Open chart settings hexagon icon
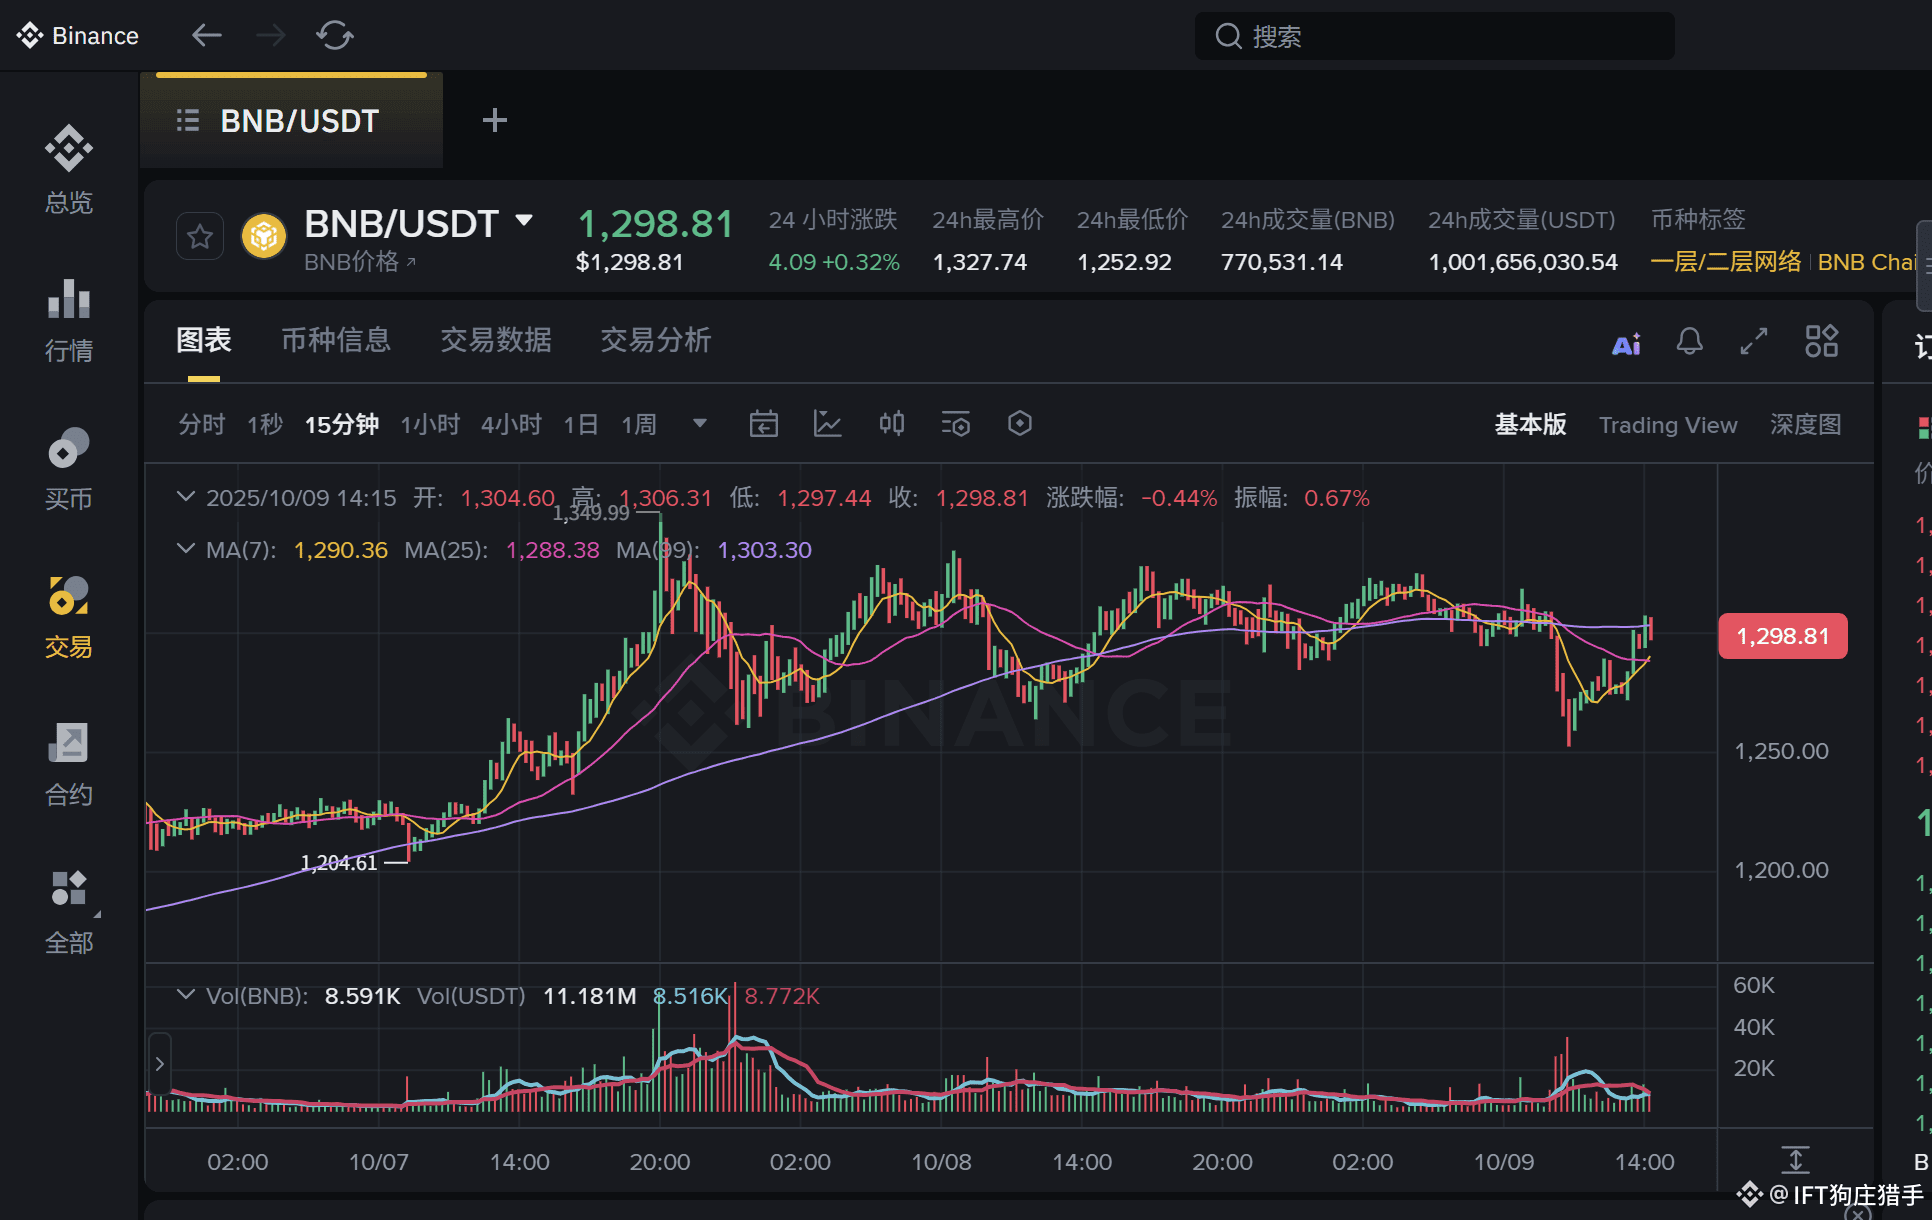1932x1220 pixels. point(1019,424)
